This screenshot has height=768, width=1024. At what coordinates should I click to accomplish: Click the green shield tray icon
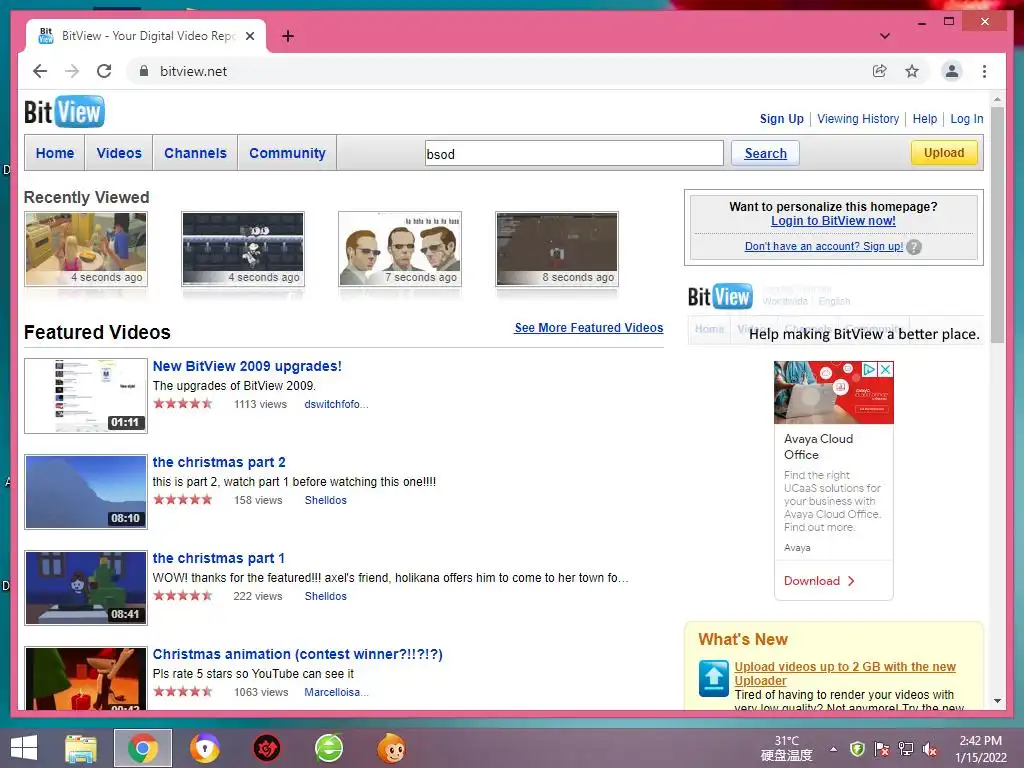click(857, 749)
